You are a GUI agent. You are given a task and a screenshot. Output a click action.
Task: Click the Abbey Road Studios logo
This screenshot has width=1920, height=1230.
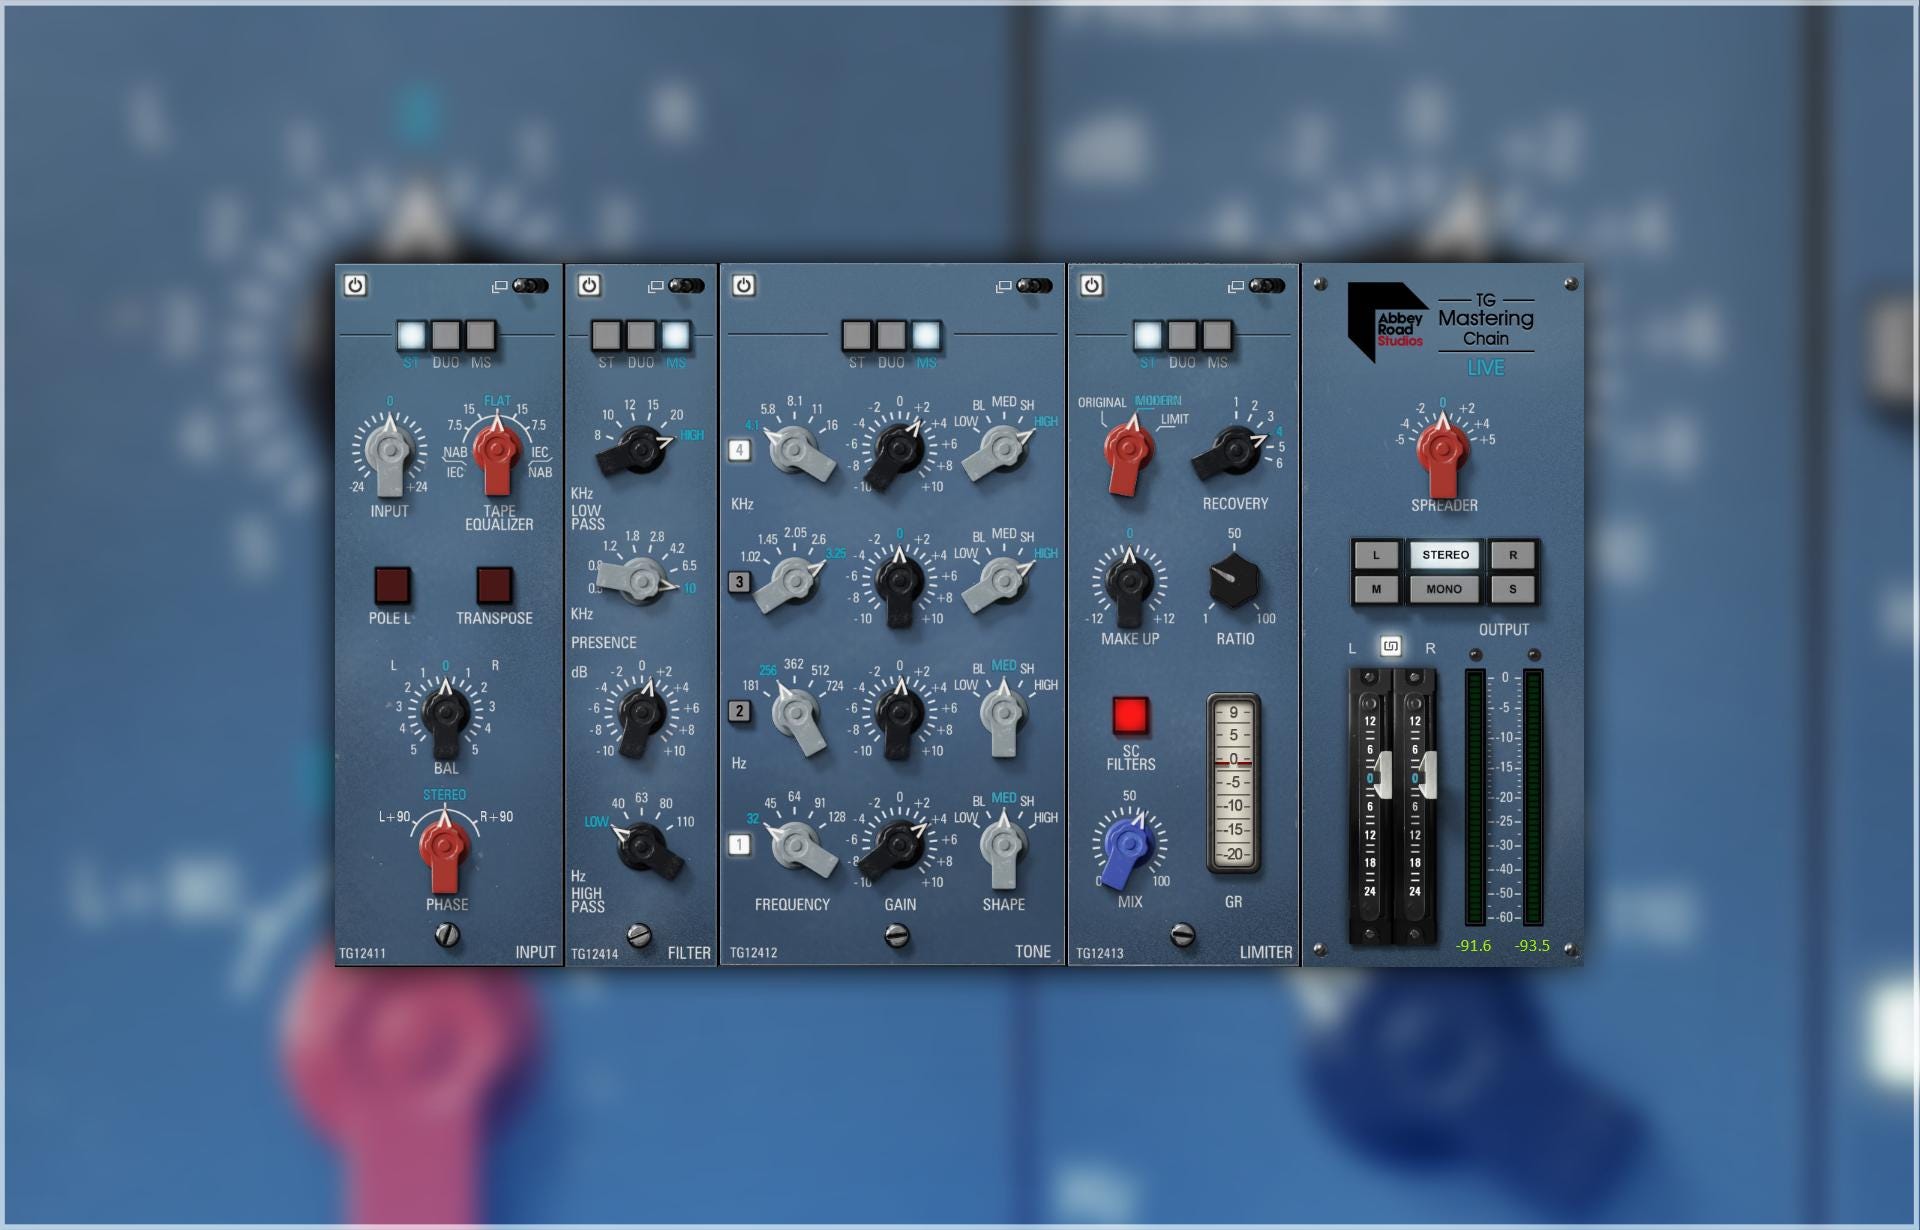[x=1387, y=322]
